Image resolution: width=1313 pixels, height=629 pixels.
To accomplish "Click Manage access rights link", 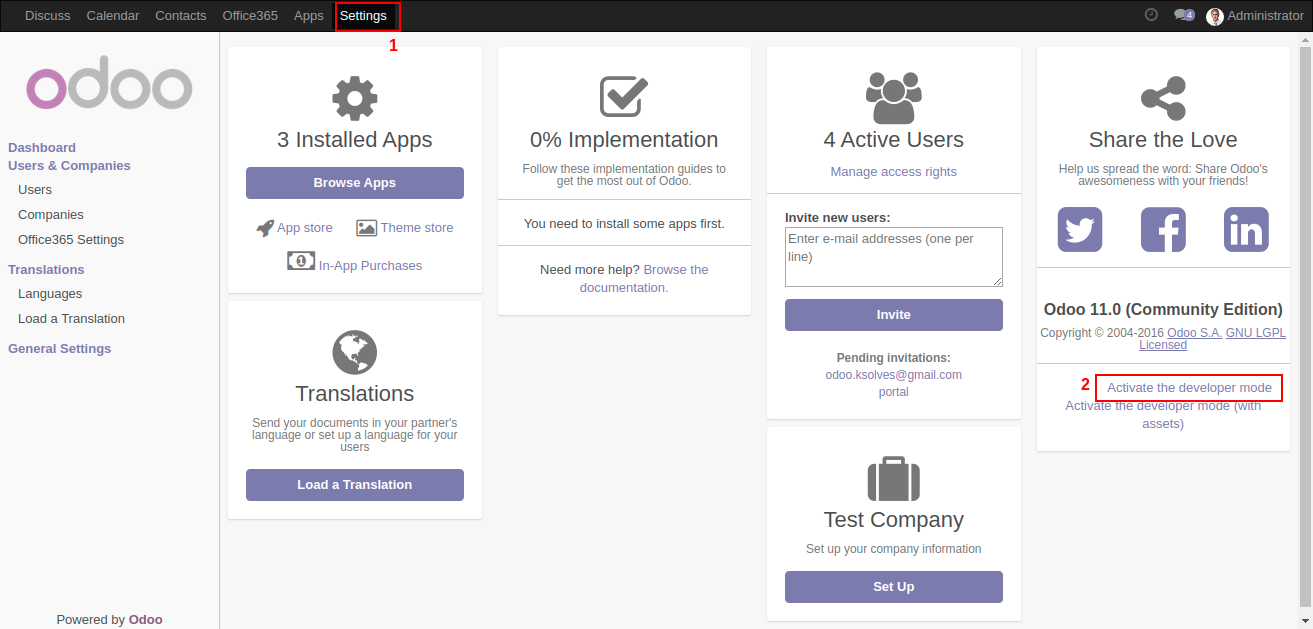I will point(894,172).
